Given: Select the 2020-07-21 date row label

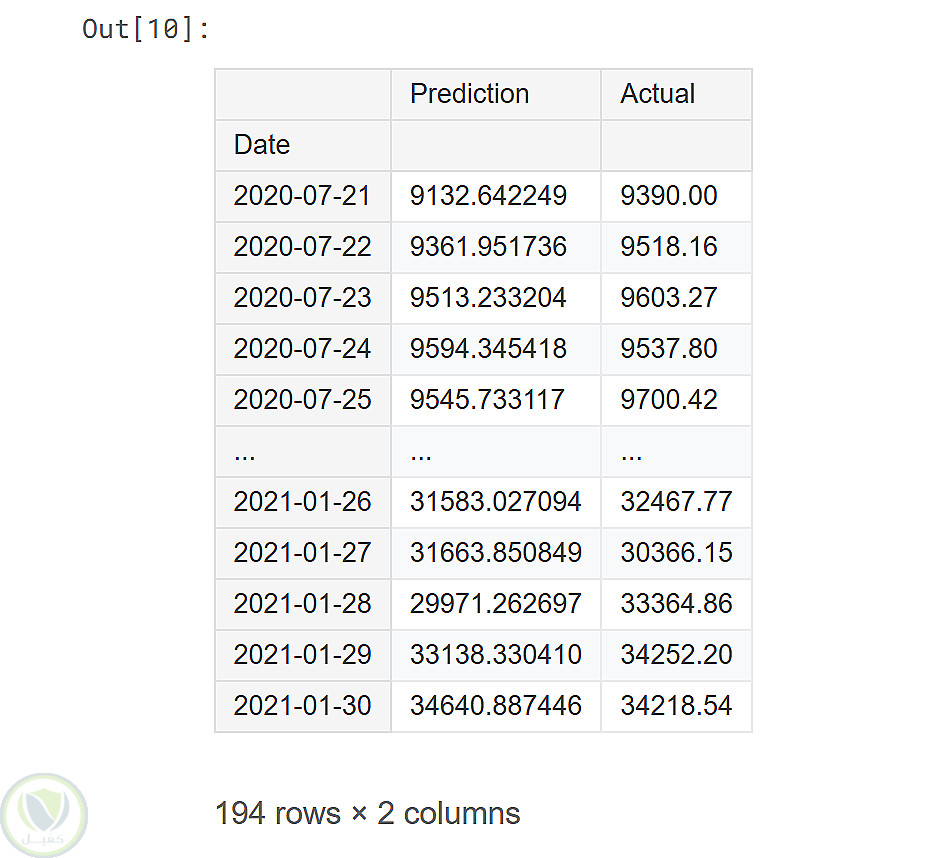Looking at the screenshot, I should click(x=302, y=196).
